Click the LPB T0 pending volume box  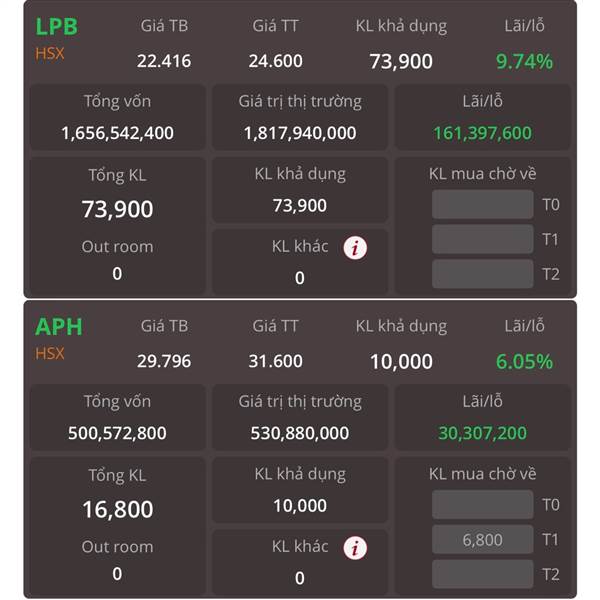click(483, 204)
